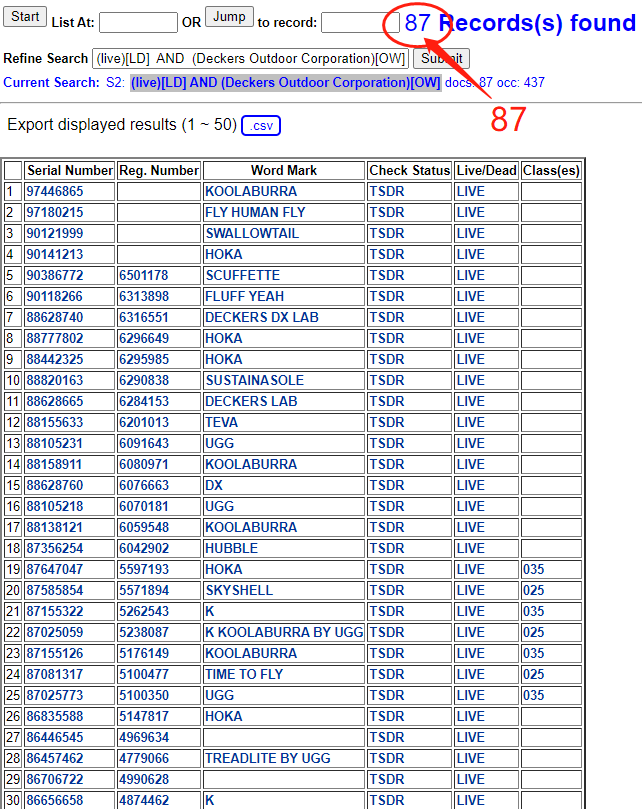
Task: Open serial number 97180215
Action: tap(55, 213)
